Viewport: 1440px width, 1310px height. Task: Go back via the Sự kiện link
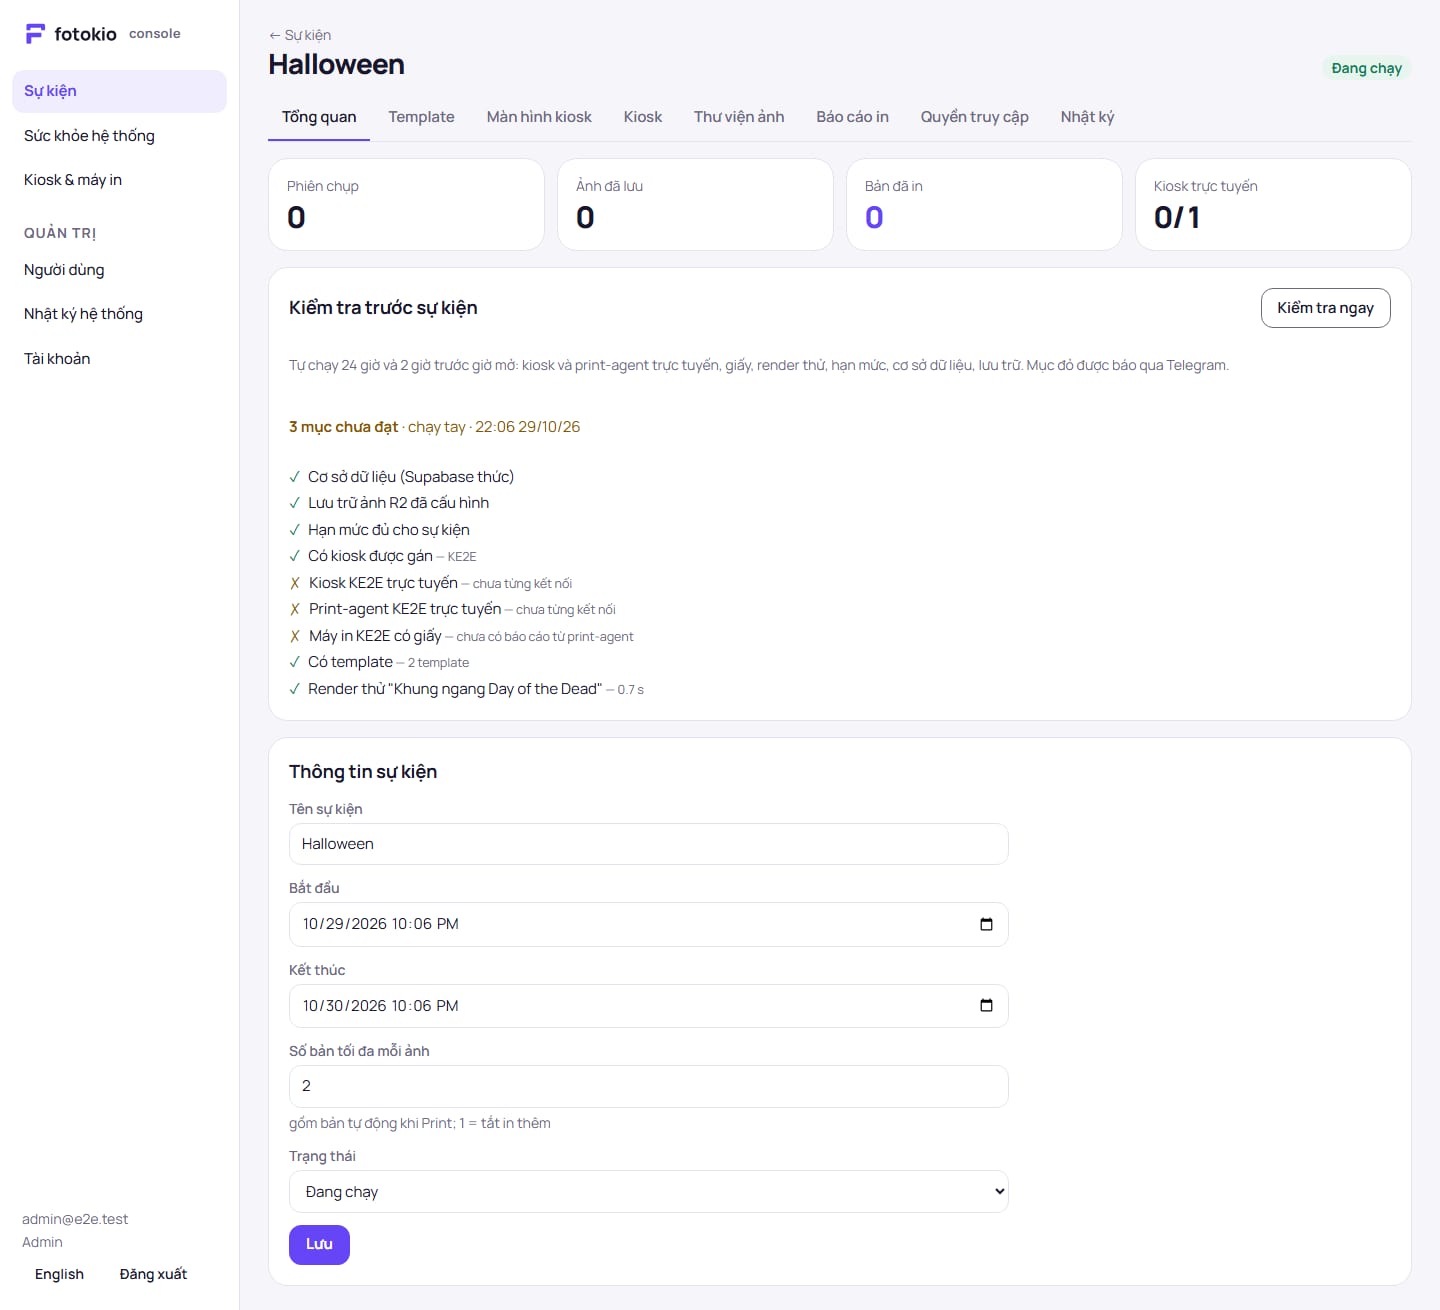300,35
